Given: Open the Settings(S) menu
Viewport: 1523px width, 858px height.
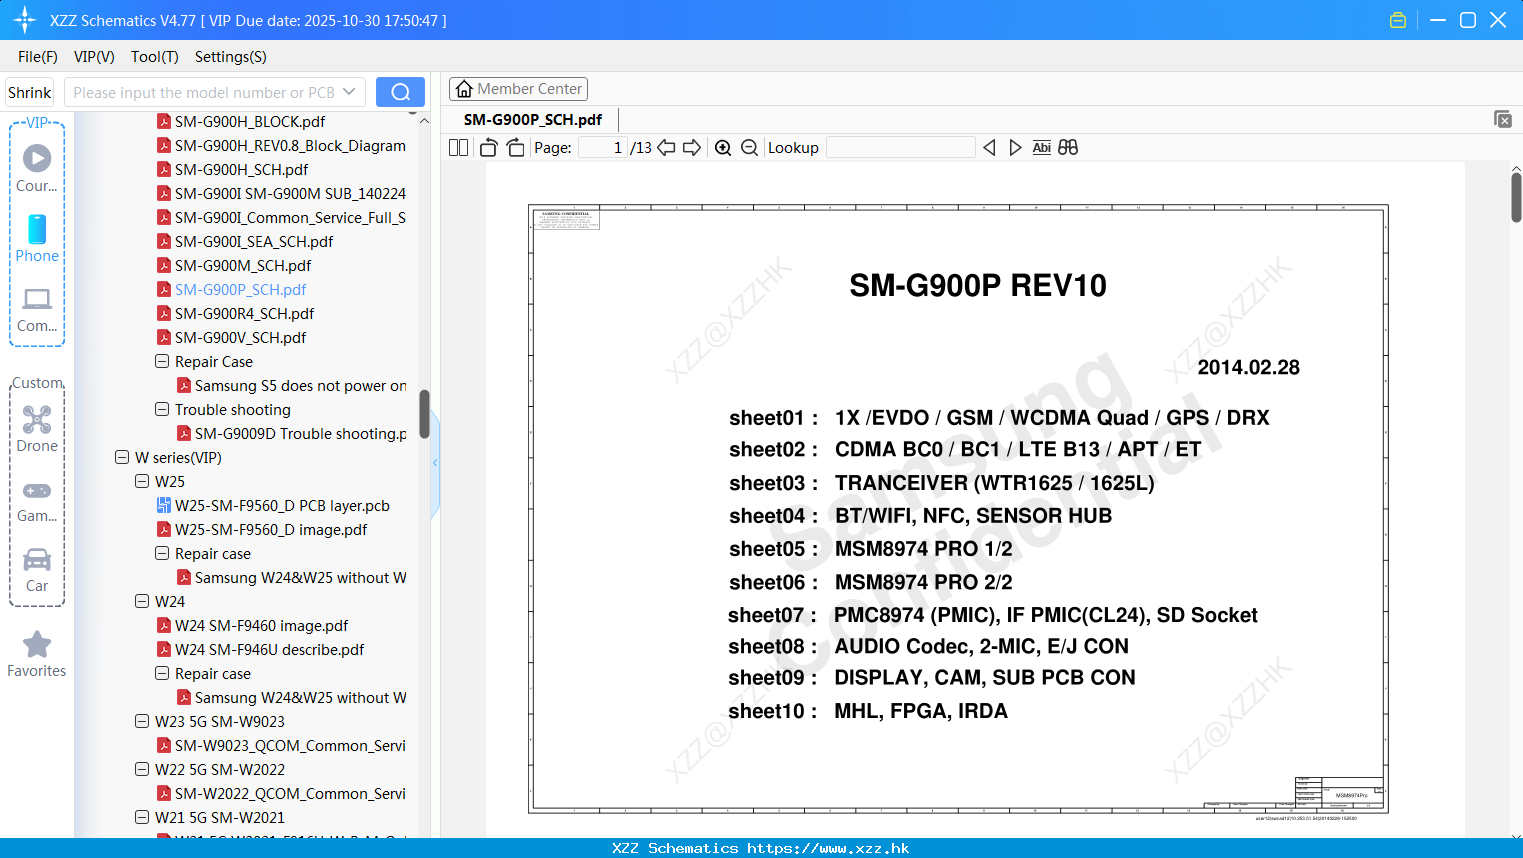Looking at the screenshot, I should tap(231, 57).
